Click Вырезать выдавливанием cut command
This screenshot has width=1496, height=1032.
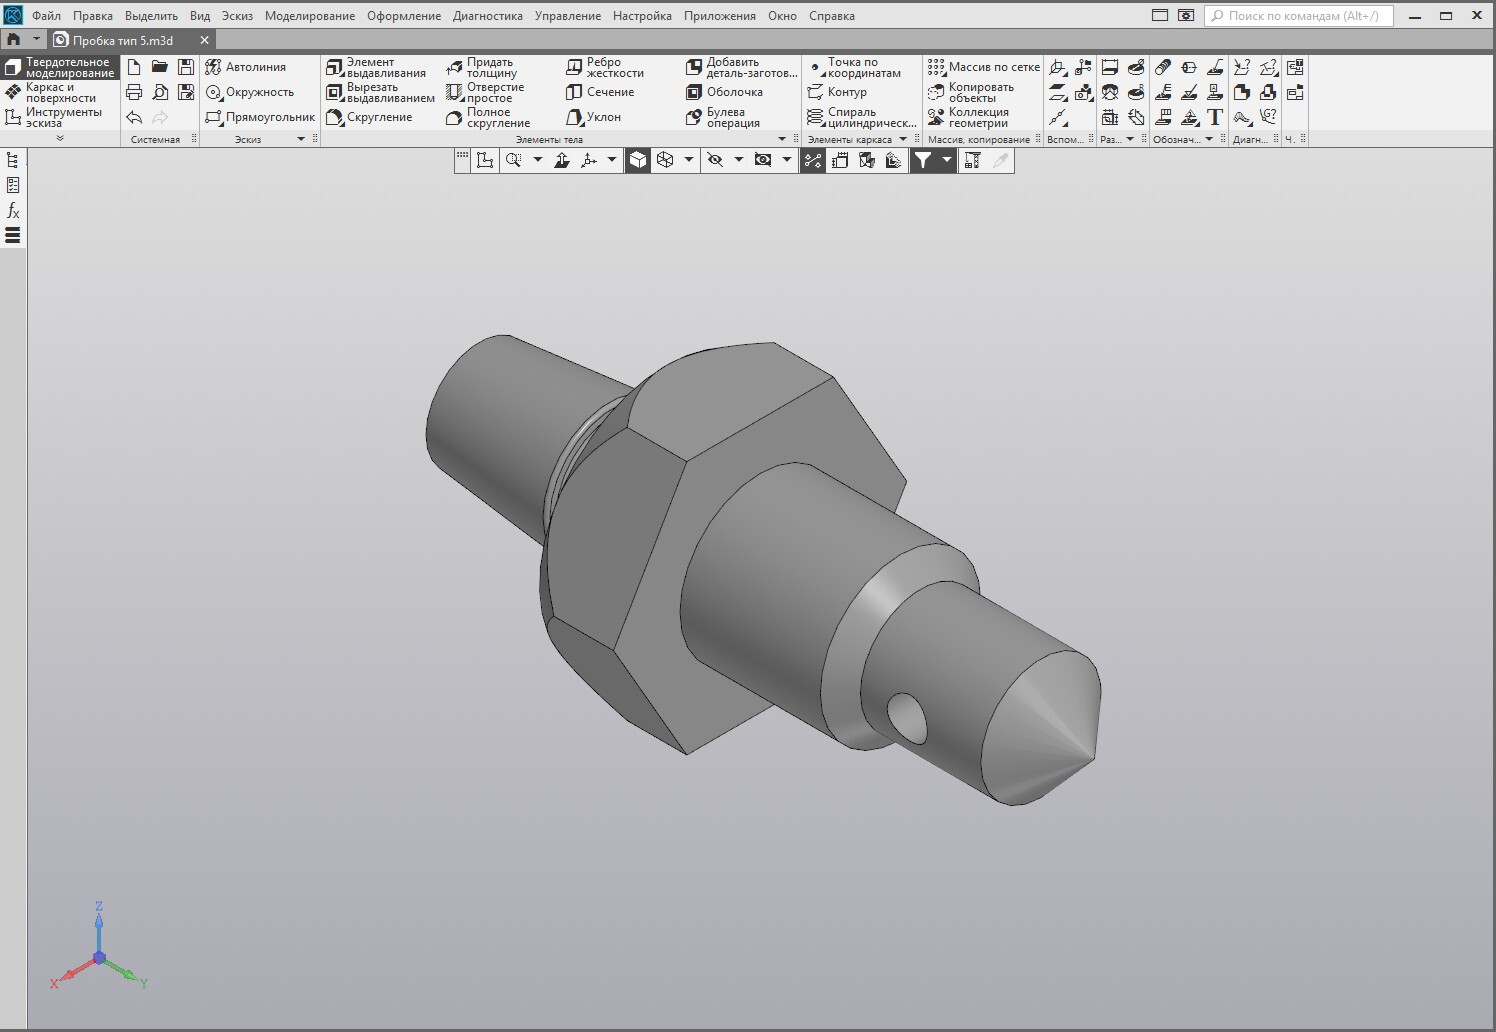point(381,93)
